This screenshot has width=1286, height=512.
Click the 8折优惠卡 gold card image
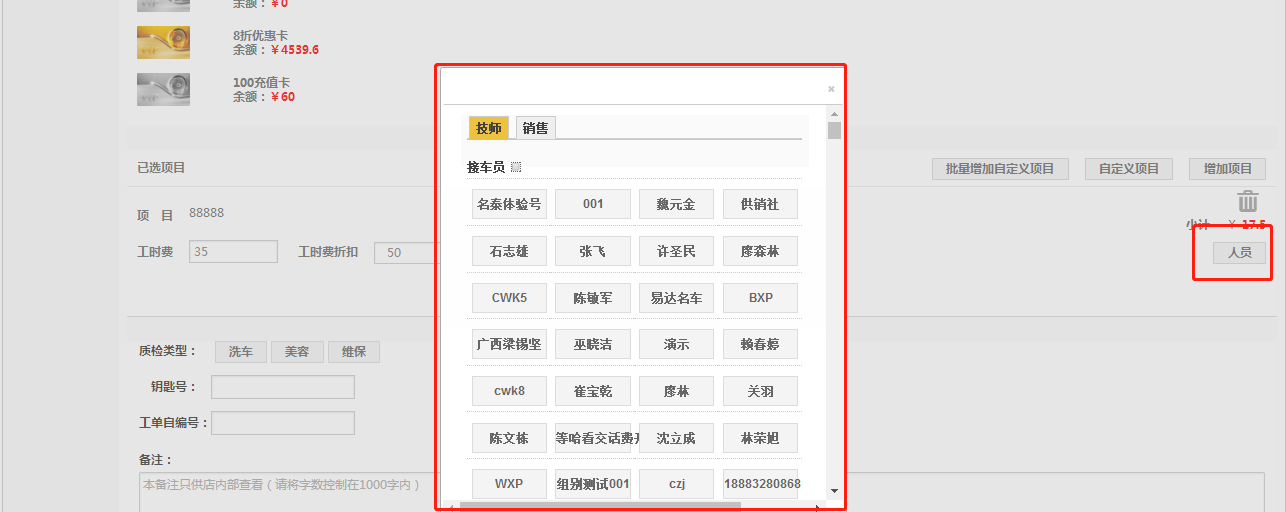click(x=163, y=42)
